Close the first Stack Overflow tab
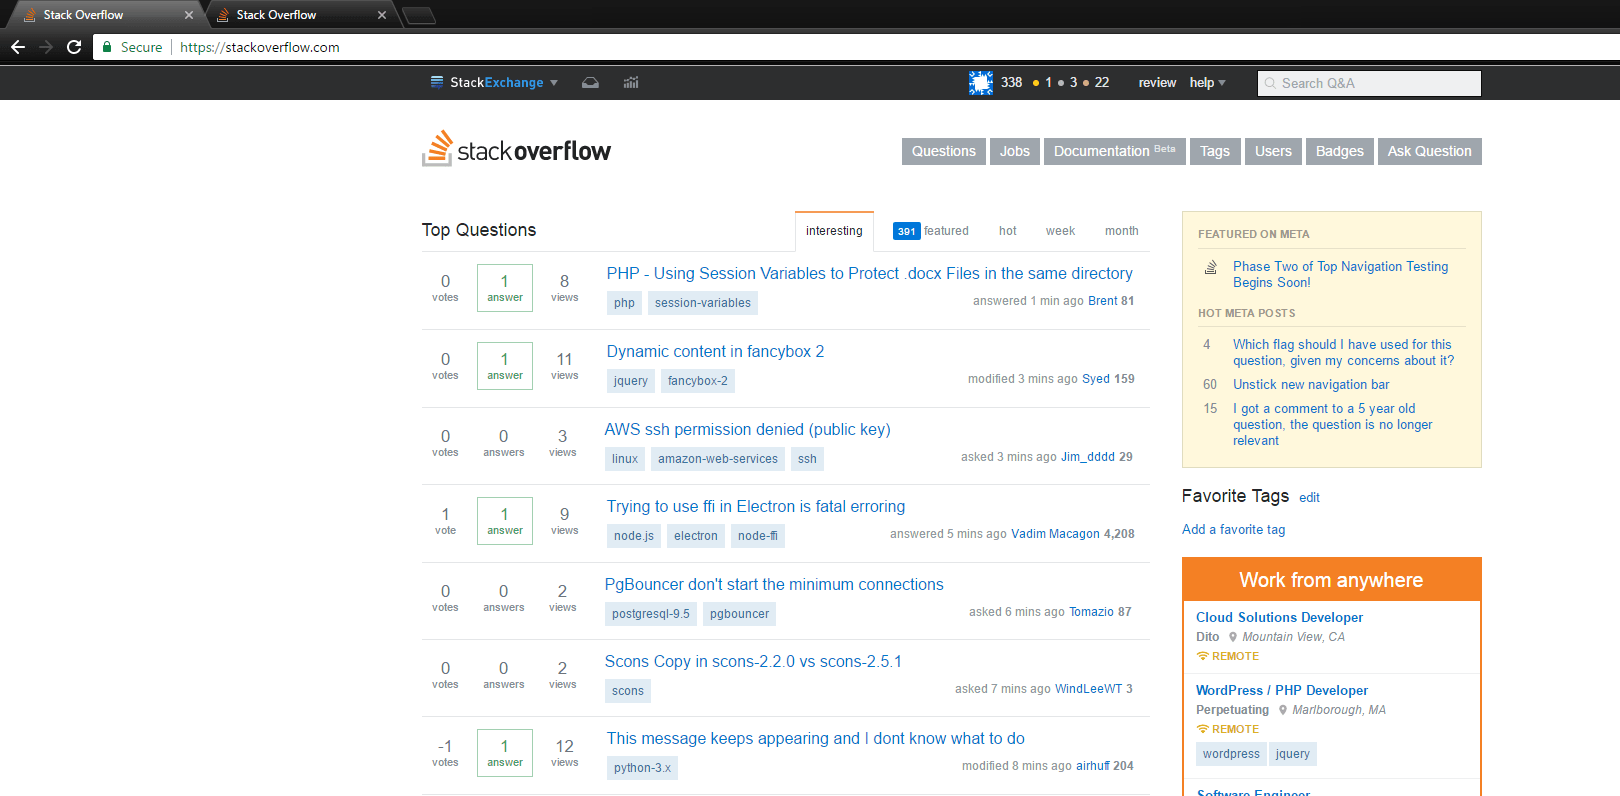Viewport: 1620px width, 796px height. pyautogui.click(x=189, y=15)
